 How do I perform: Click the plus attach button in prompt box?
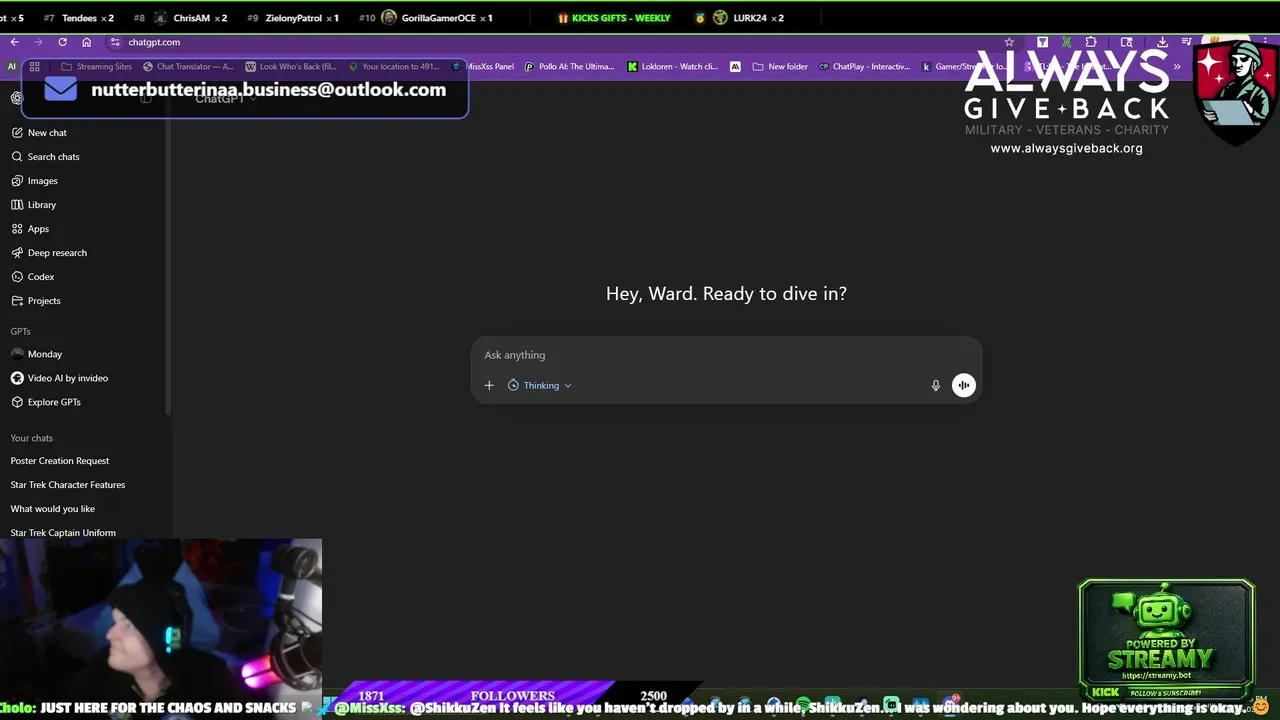pos(489,385)
